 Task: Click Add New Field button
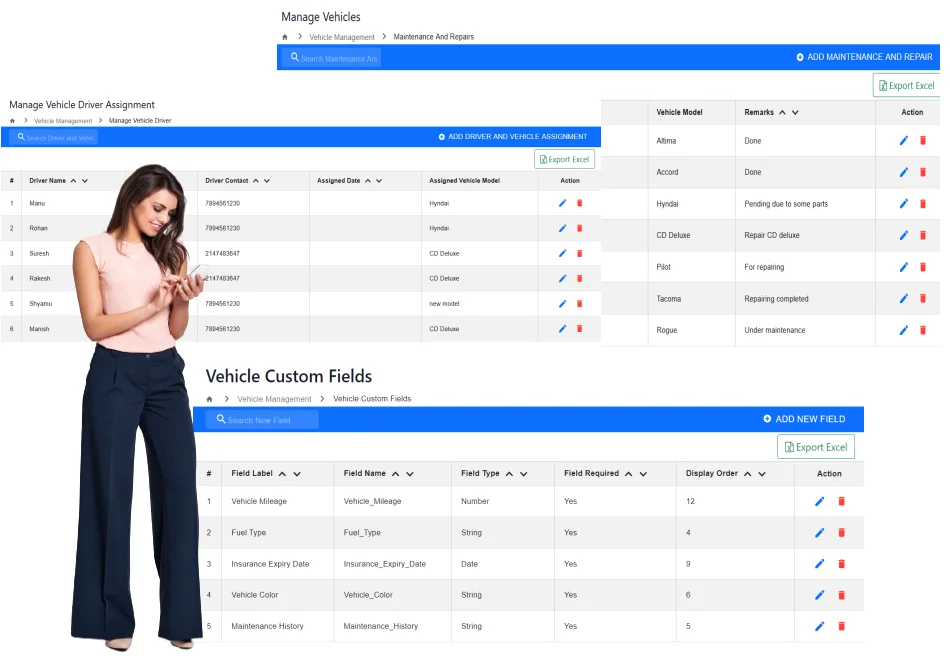tap(804, 419)
